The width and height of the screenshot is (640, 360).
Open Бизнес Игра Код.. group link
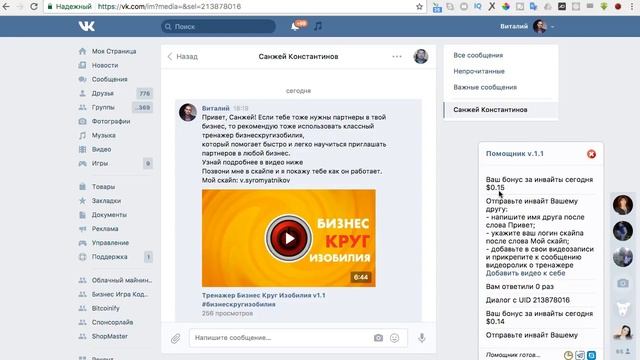[x=120, y=294]
